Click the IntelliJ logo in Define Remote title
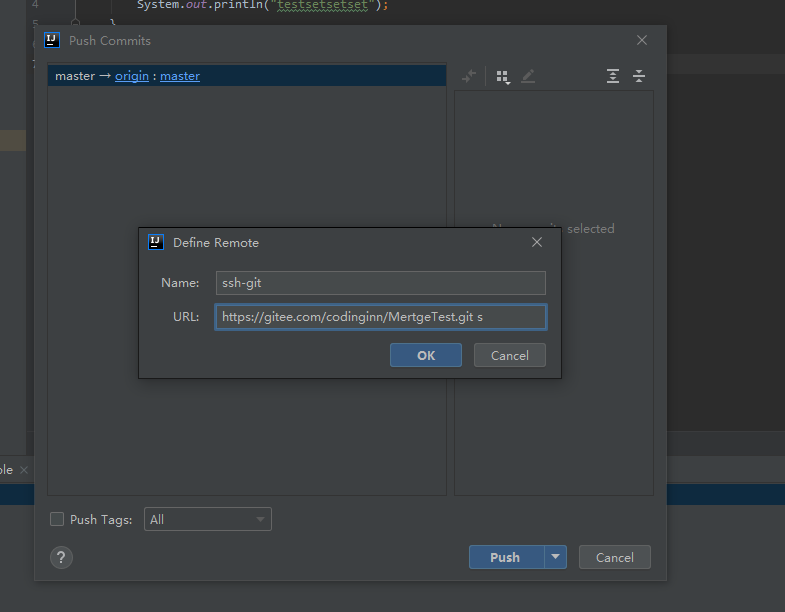 [x=156, y=242]
